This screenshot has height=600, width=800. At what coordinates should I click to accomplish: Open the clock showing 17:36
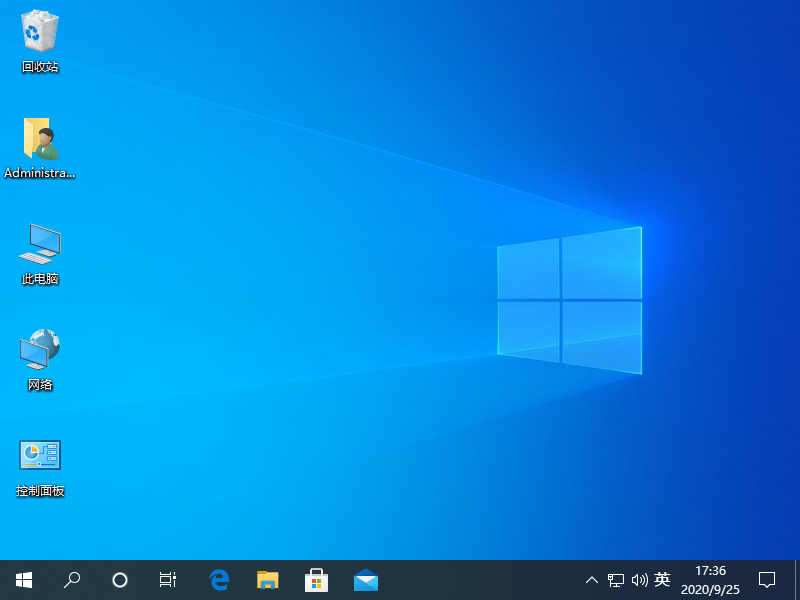point(710,580)
